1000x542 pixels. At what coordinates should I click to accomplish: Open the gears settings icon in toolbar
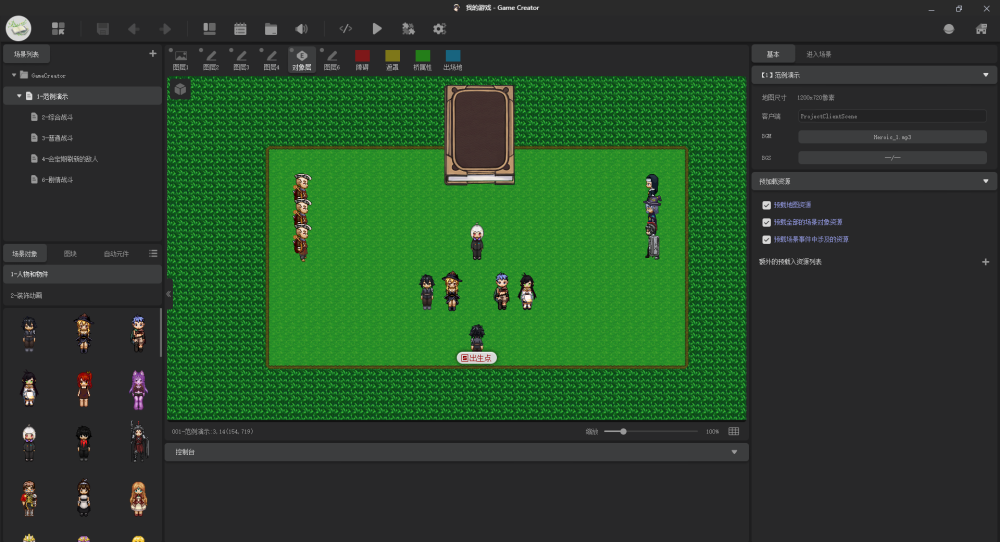(439, 29)
